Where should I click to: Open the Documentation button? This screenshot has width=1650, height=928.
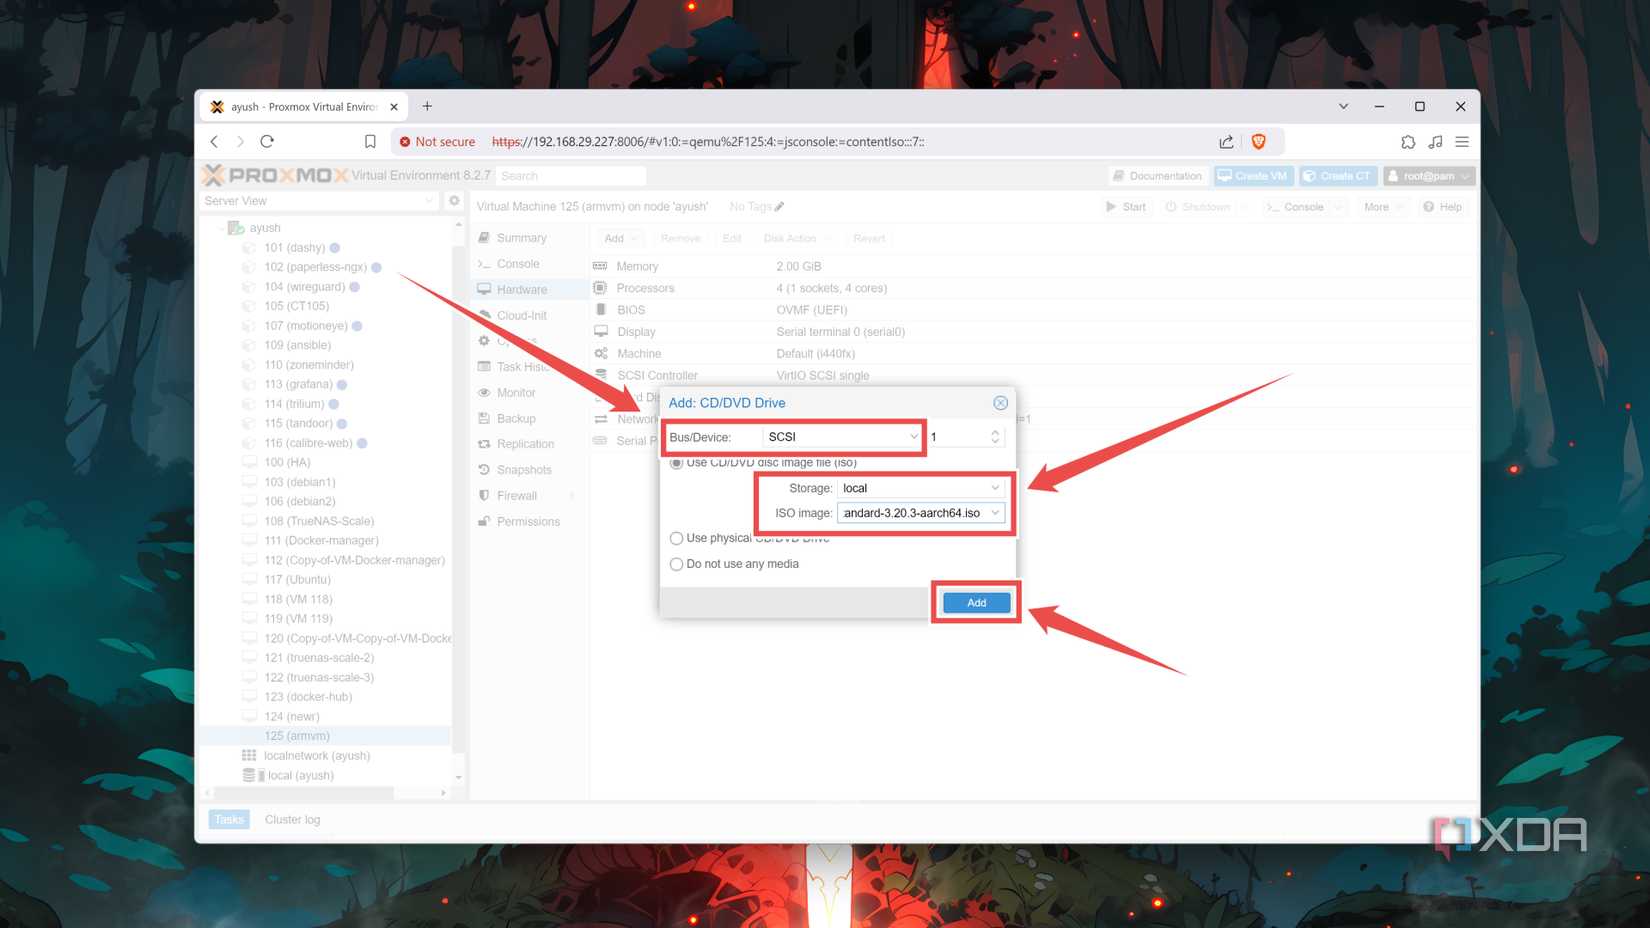pyautogui.click(x=1158, y=176)
